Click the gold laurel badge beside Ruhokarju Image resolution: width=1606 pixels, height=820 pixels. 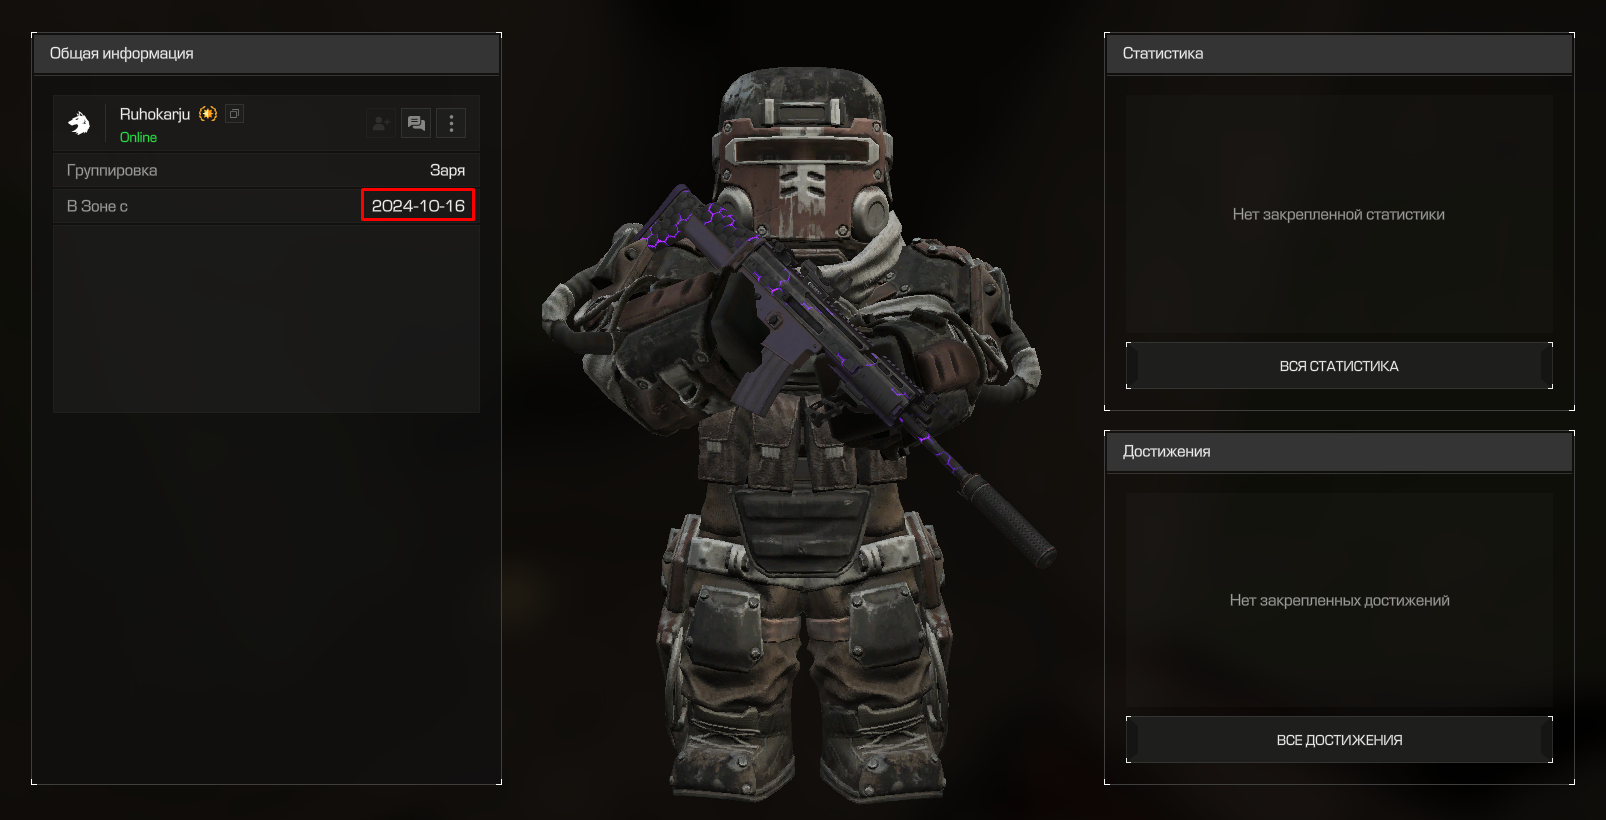208,114
